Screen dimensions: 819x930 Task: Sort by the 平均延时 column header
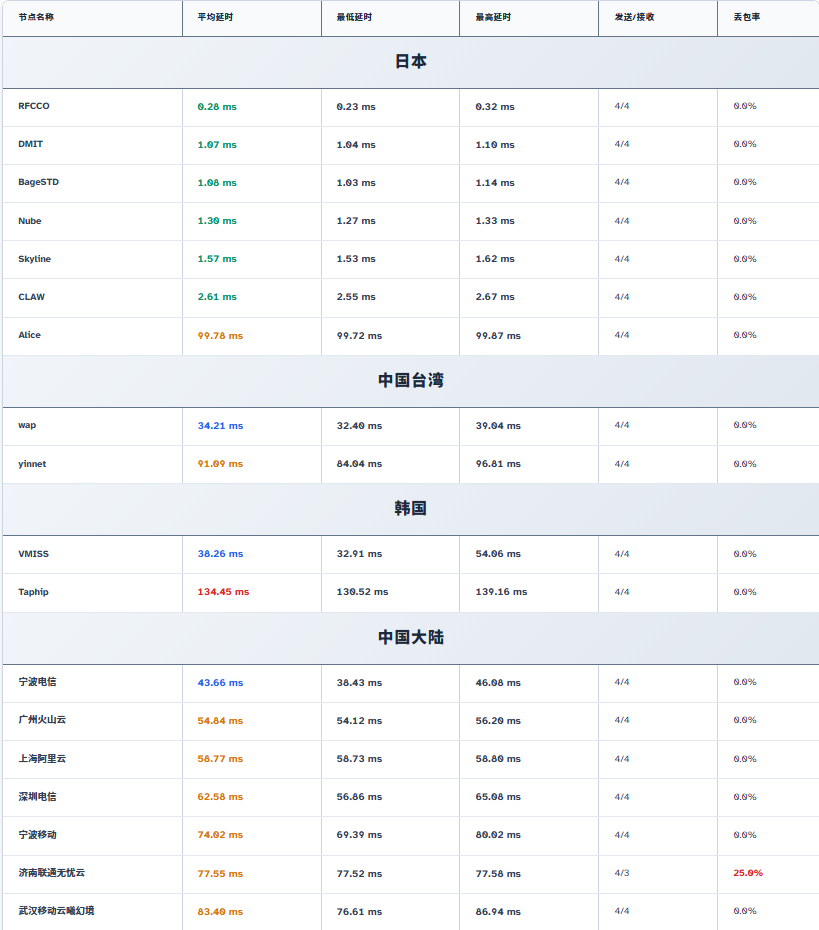coord(215,17)
